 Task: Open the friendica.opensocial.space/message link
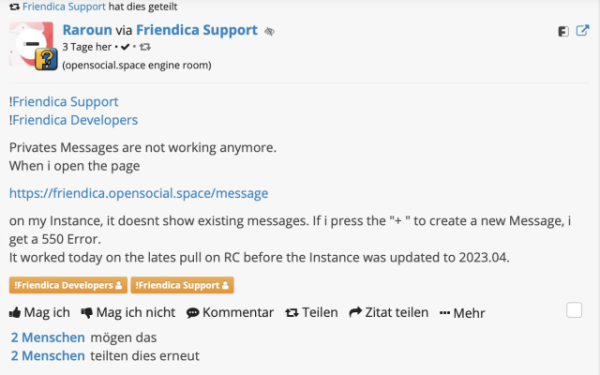coord(139,193)
